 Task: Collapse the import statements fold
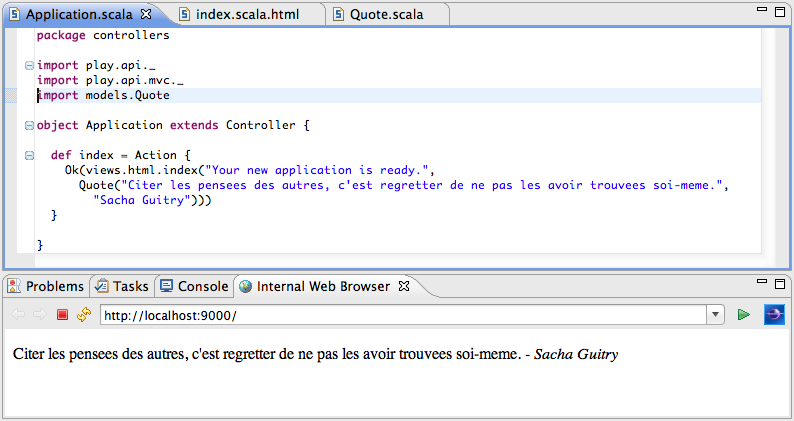29,66
